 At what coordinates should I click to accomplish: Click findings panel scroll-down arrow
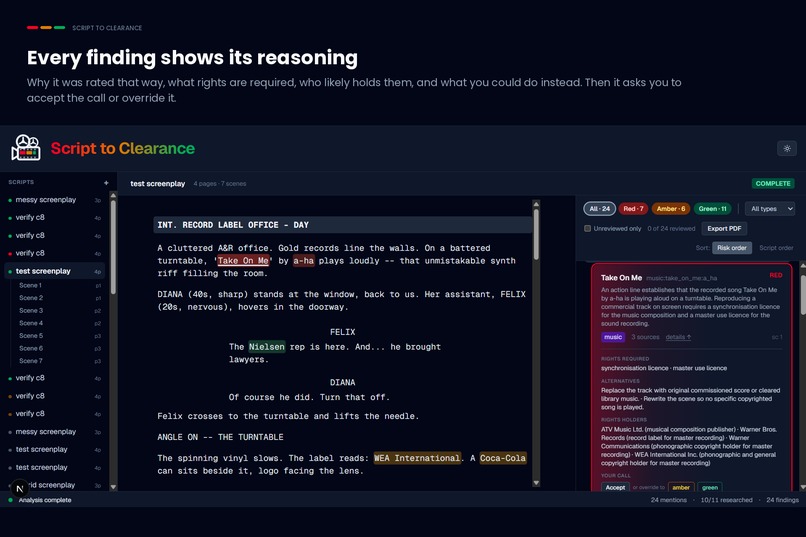pos(802,487)
